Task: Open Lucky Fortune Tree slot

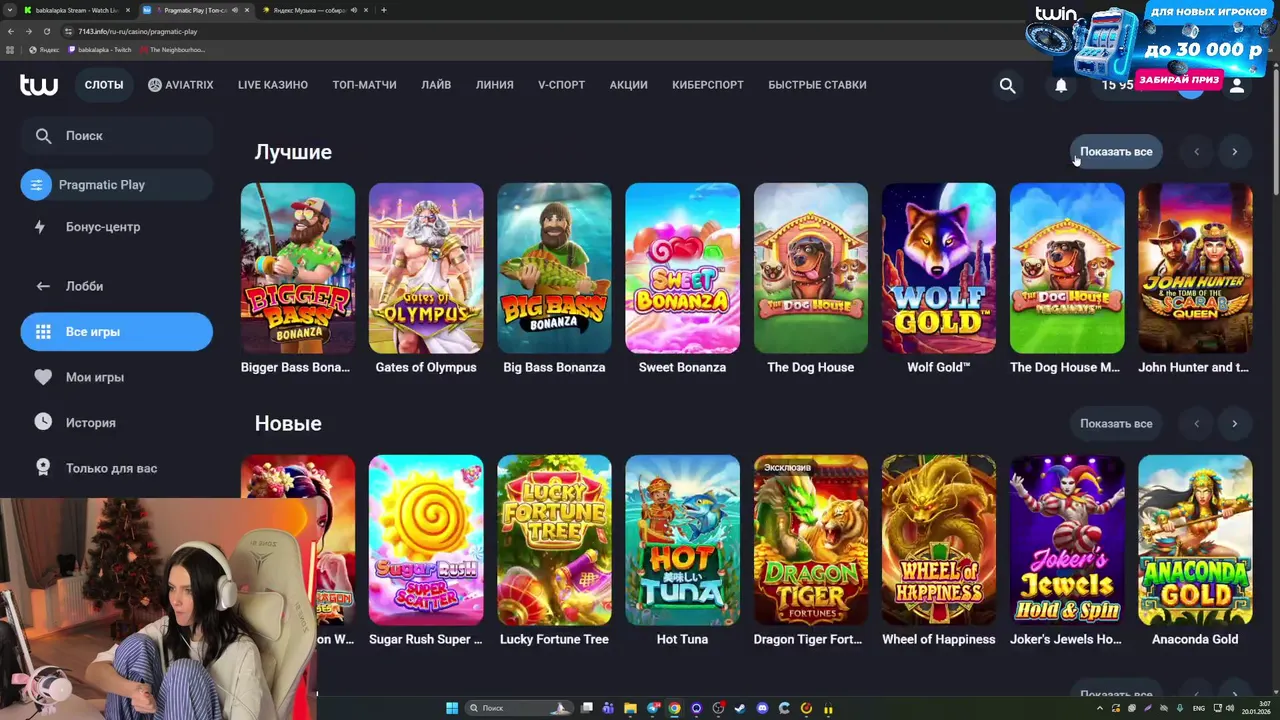Action: point(554,540)
